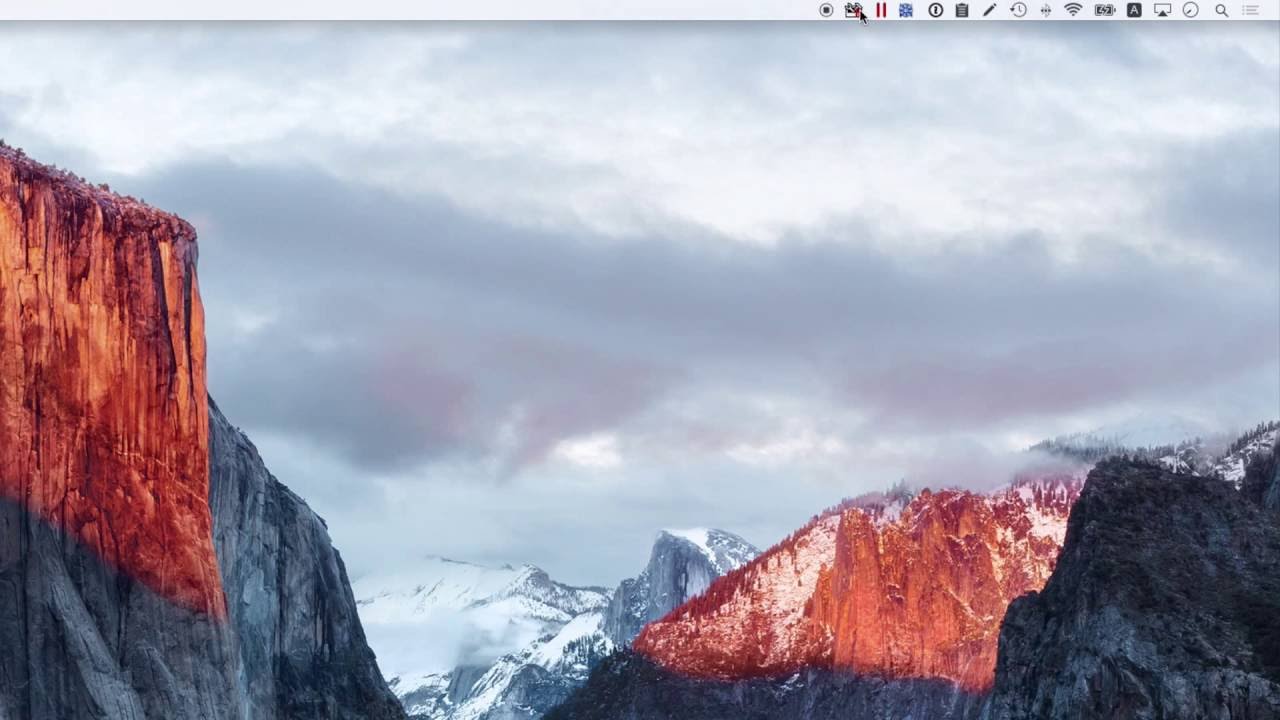The image size is (1280, 720).
Task: Open the clipboard manager menu bar icon
Action: (962, 10)
